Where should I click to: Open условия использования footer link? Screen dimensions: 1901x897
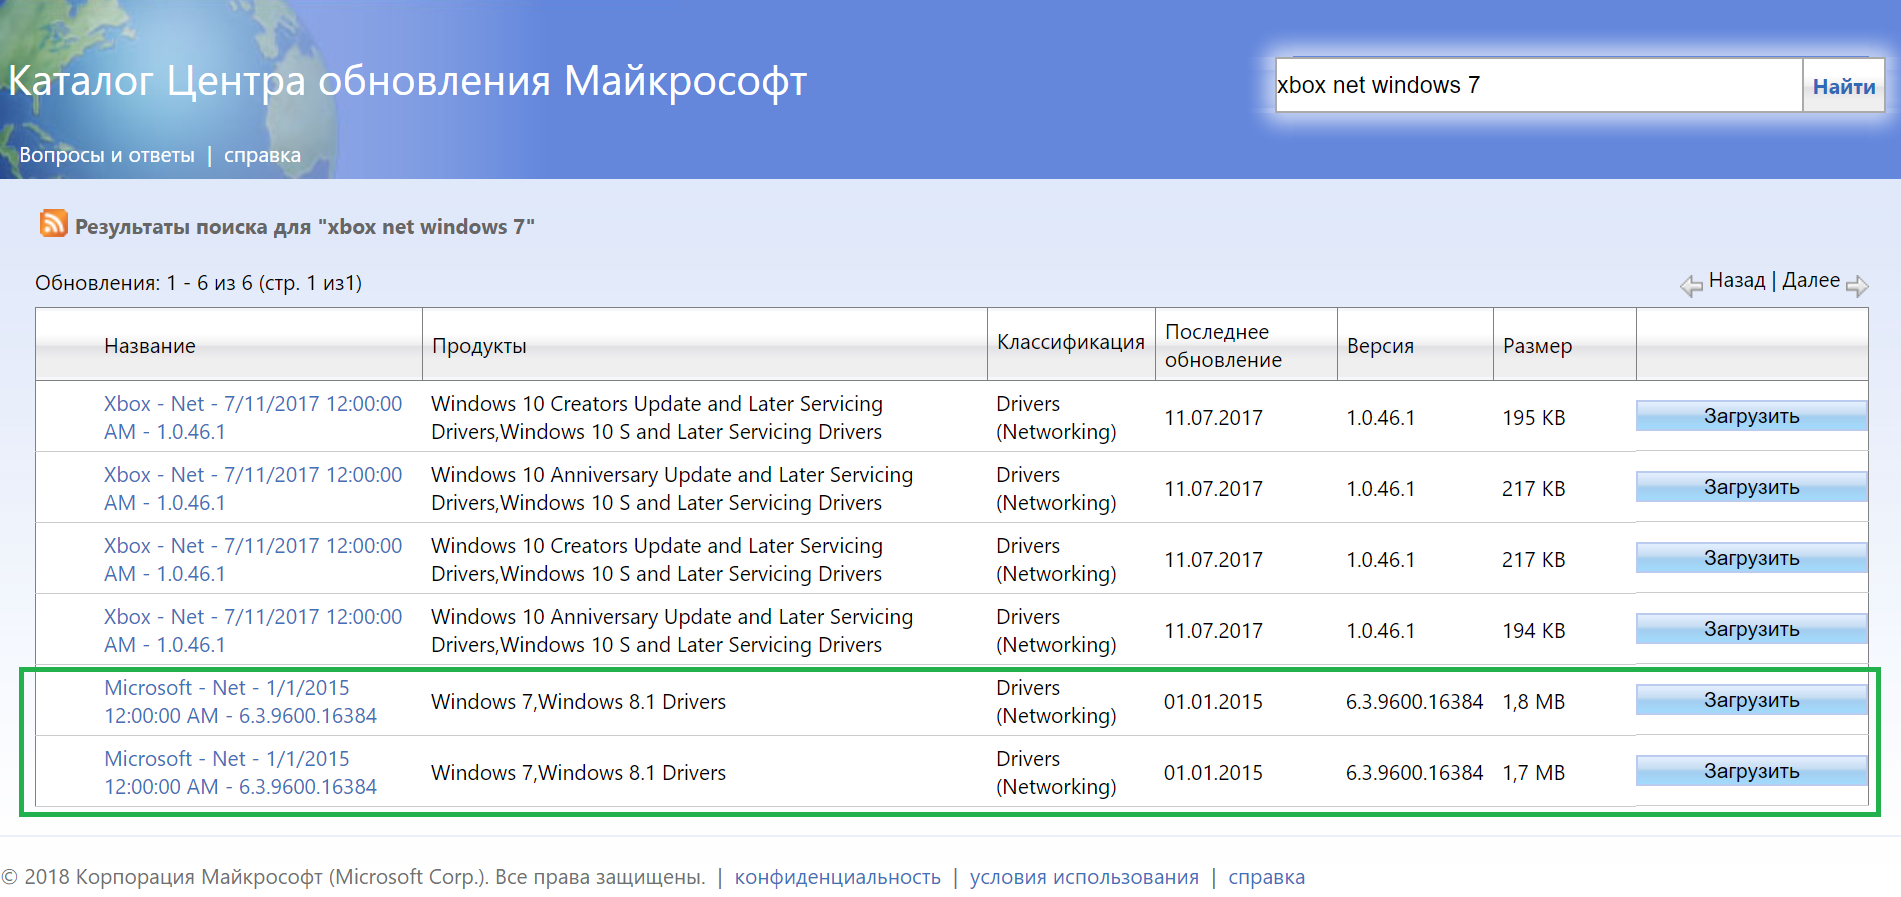[1084, 877]
